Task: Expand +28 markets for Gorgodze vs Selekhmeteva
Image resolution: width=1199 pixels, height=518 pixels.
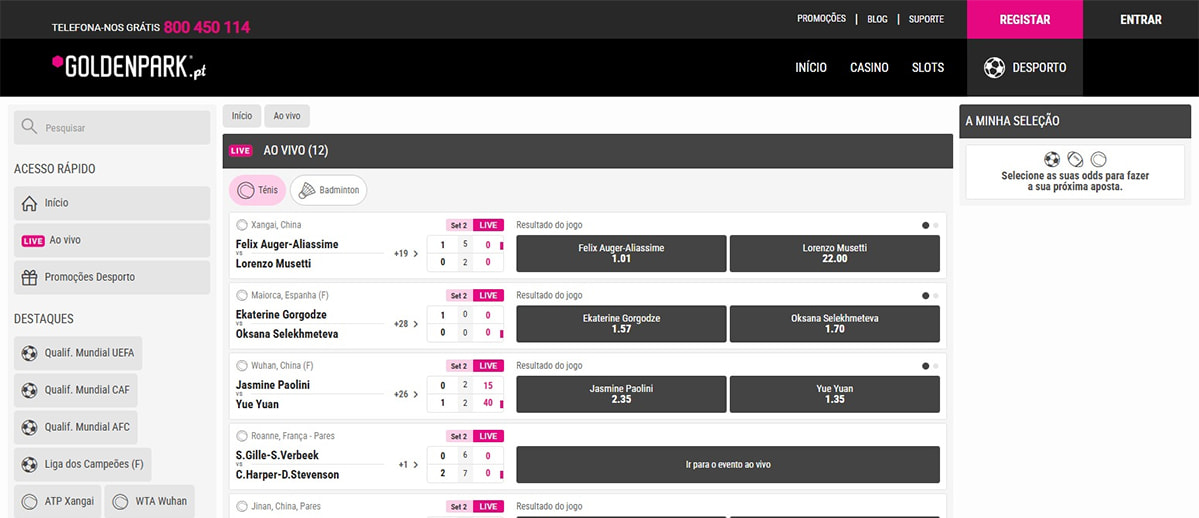Action: (x=406, y=324)
